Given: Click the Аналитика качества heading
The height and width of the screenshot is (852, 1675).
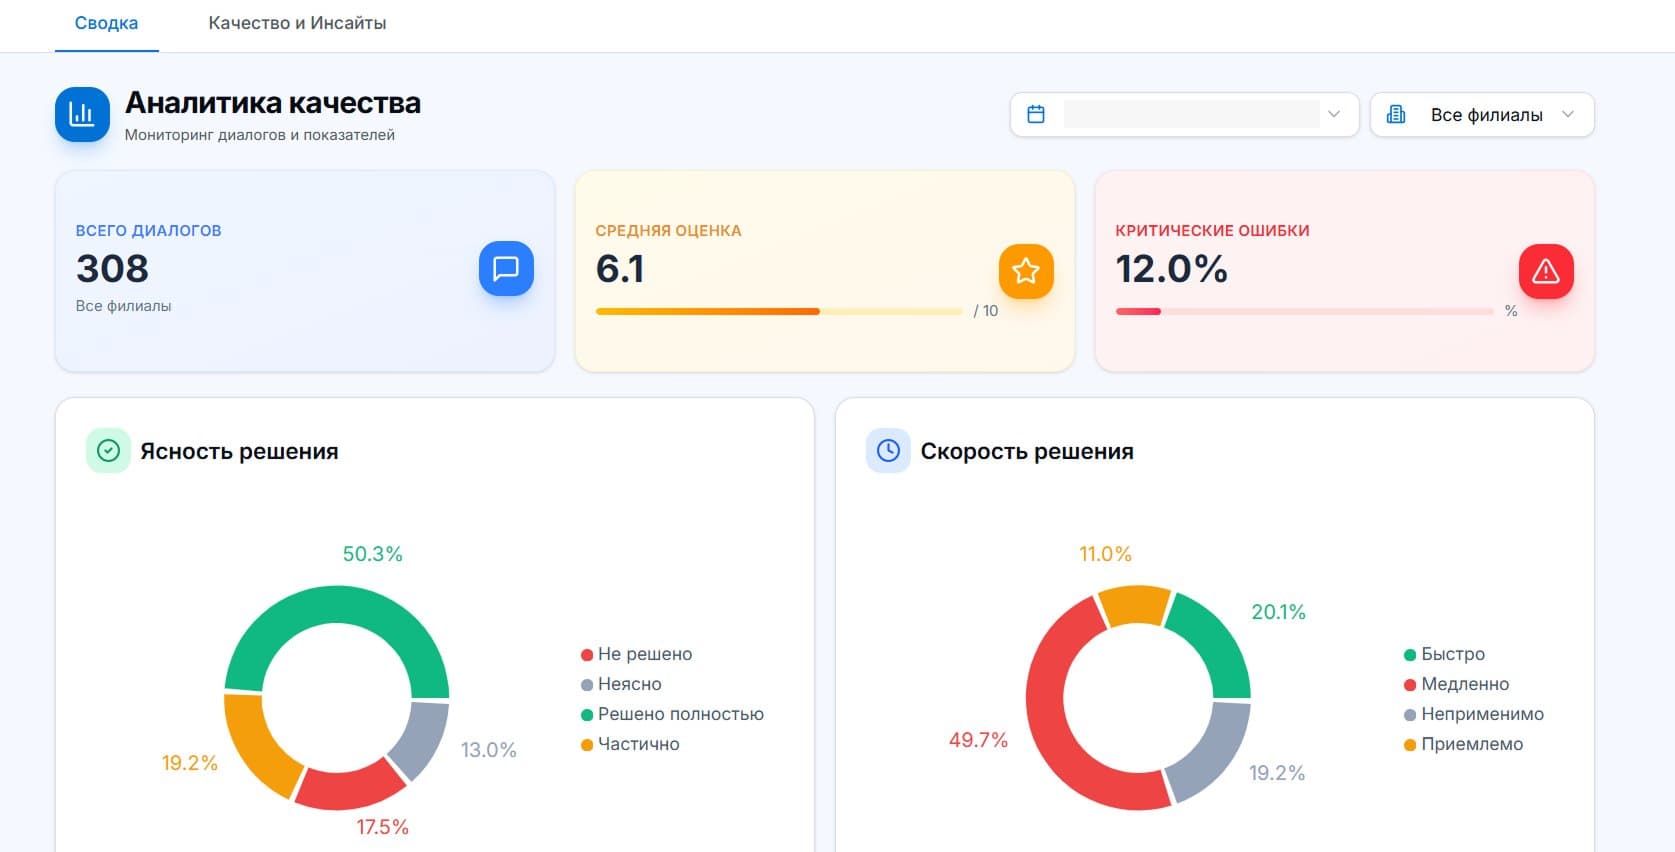Looking at the screenshot, I should click(x=273, y=103).
